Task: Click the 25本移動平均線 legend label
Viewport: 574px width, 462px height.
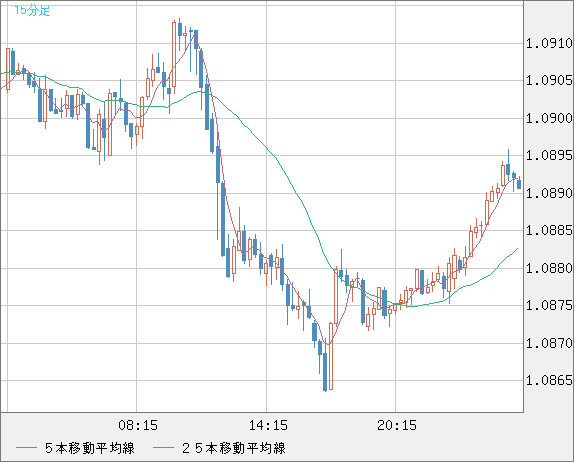Action: coord(234,448)
